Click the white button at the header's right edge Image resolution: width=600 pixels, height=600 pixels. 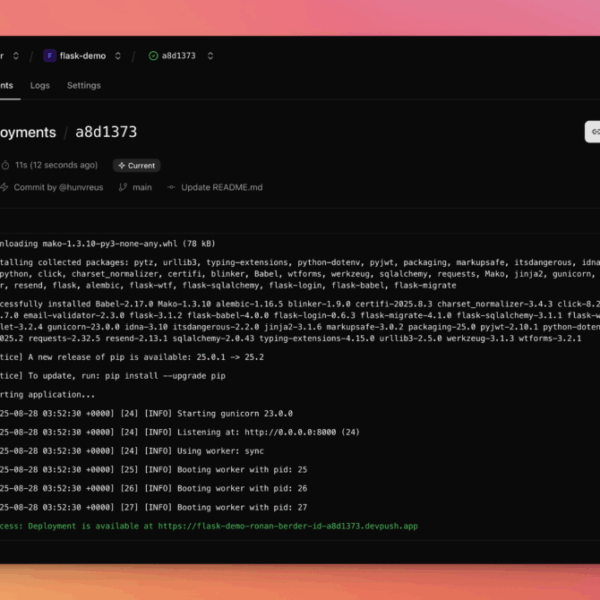(592, 132)
